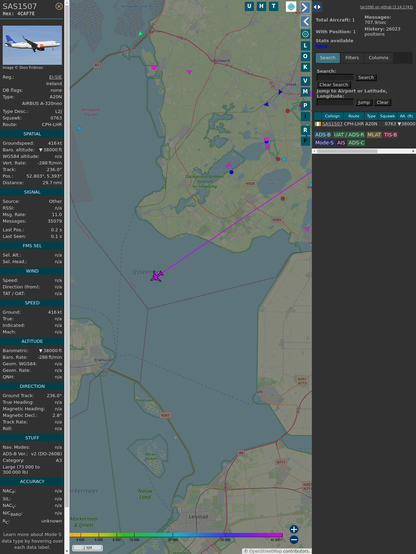This screenshot has height=554, width=416.
Task: Sort table by Type column
Action: (371, 116)
